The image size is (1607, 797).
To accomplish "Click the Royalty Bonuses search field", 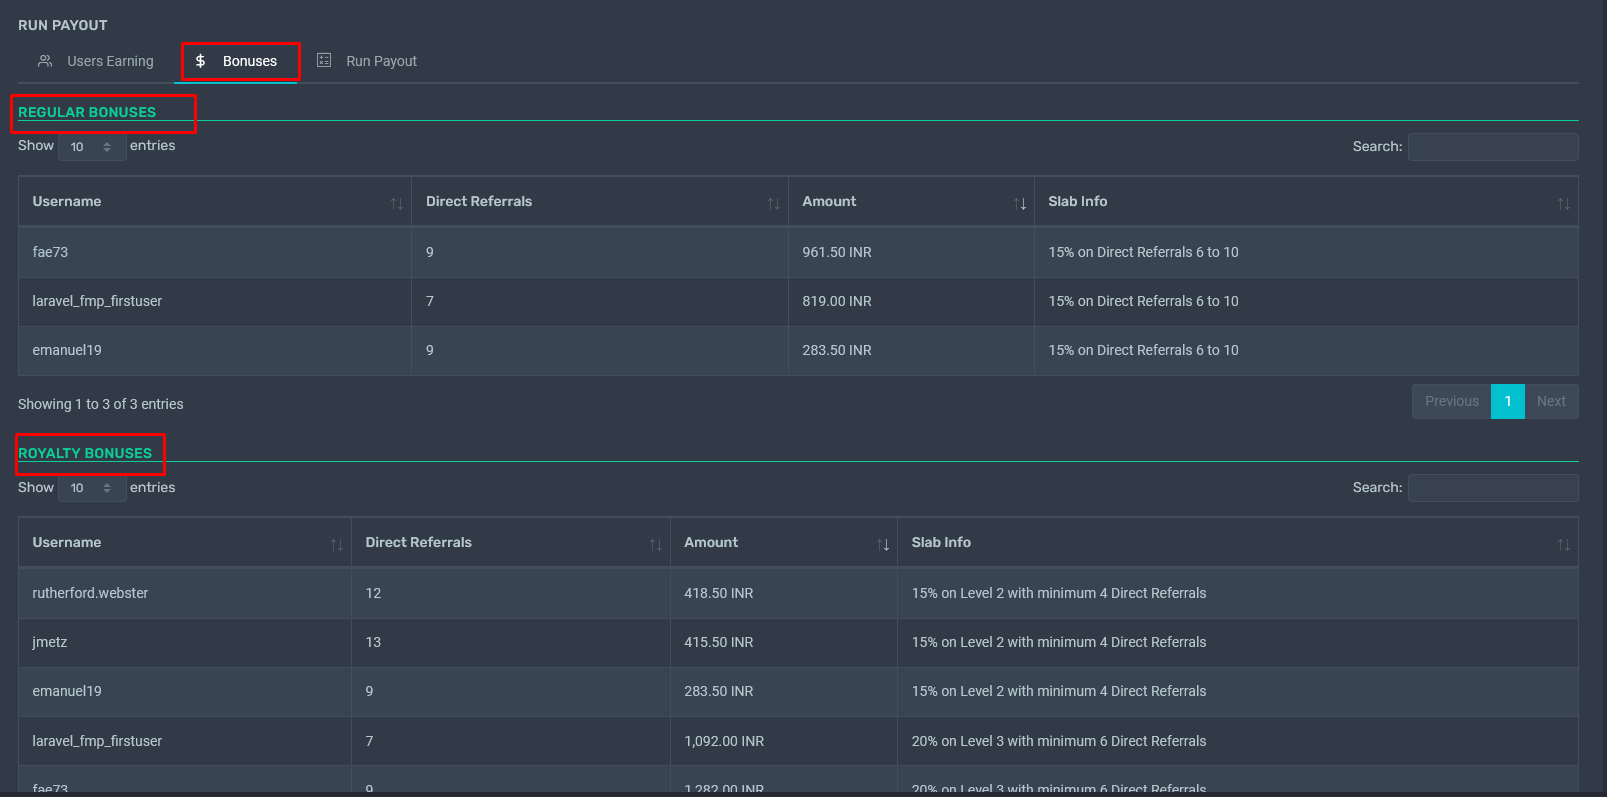I will [x=1492, y=488].
